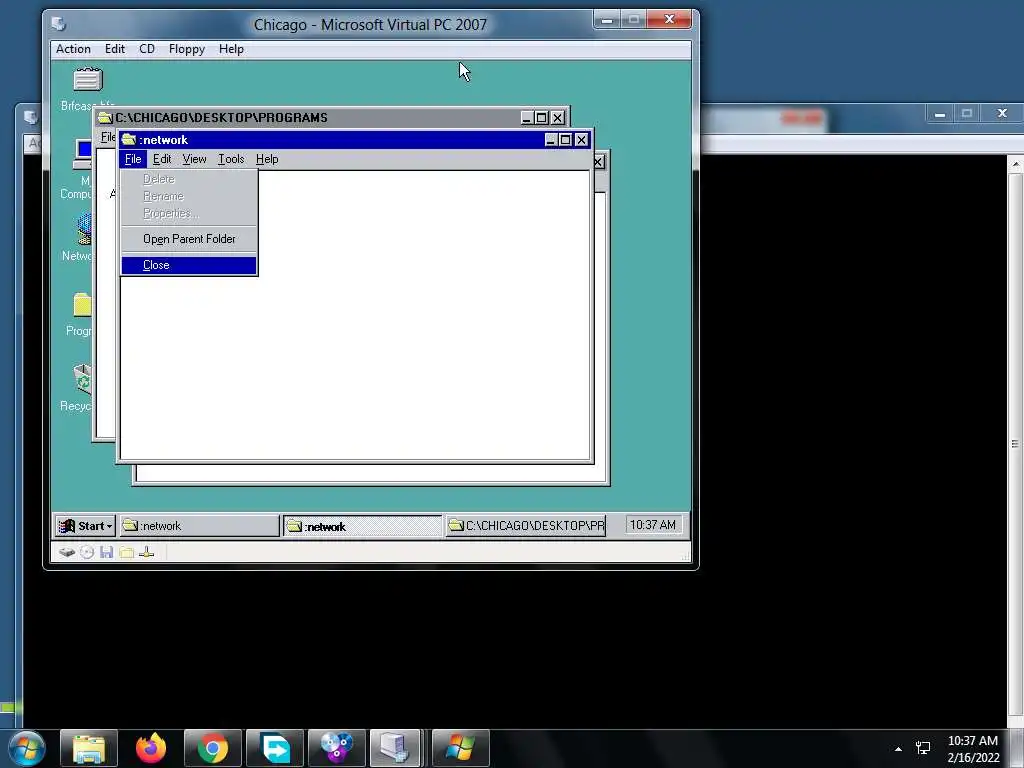Click the Virtual PC icon in the Chicago title bar
The height and width of the screenshot is (768, 1024).
pyautogui.click(x=59, y=24)
